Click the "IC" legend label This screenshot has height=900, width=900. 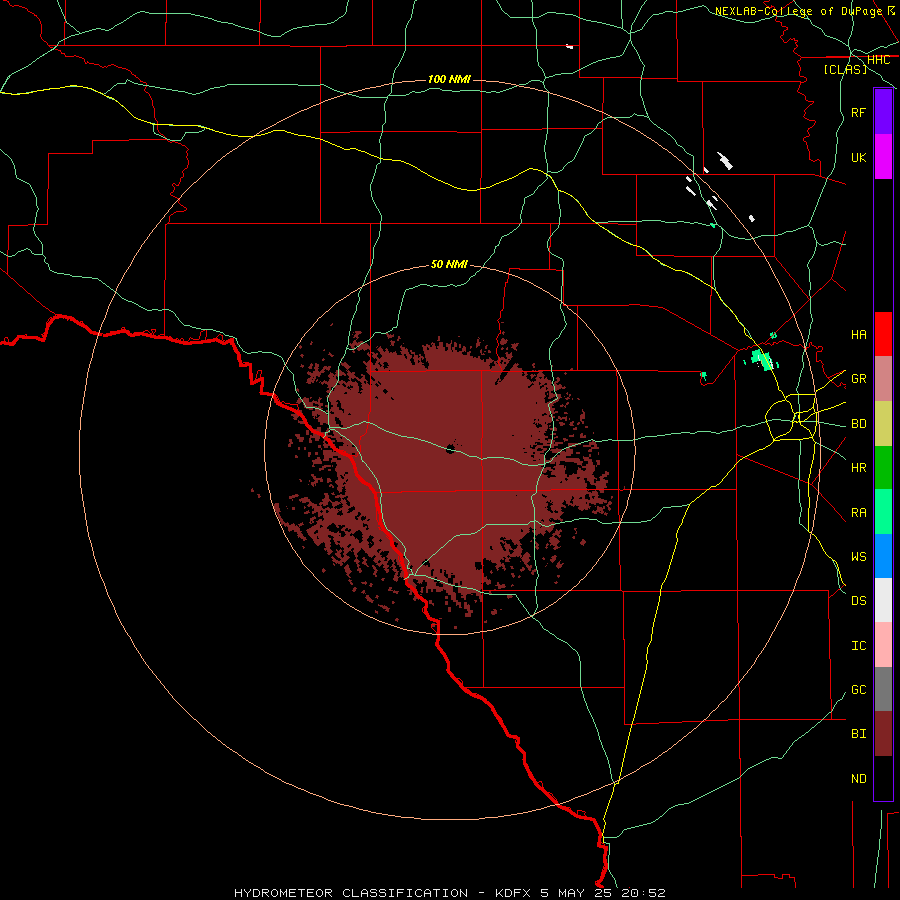pyautogui.click(x=858, y=646)
